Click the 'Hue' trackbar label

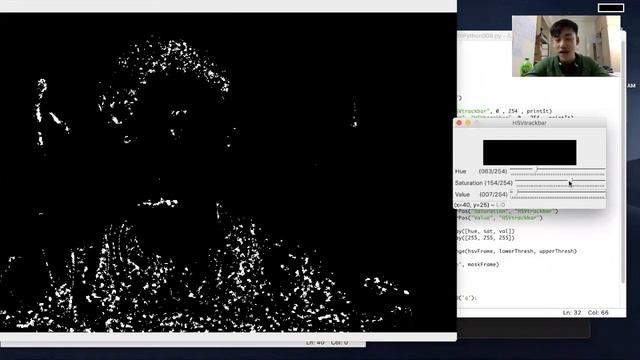coord(460,171)
